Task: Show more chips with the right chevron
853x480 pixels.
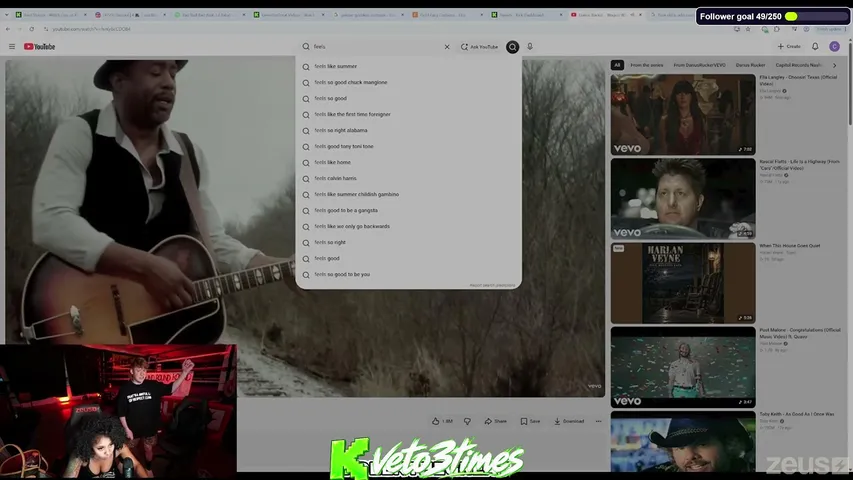Action: click(835, 65)
